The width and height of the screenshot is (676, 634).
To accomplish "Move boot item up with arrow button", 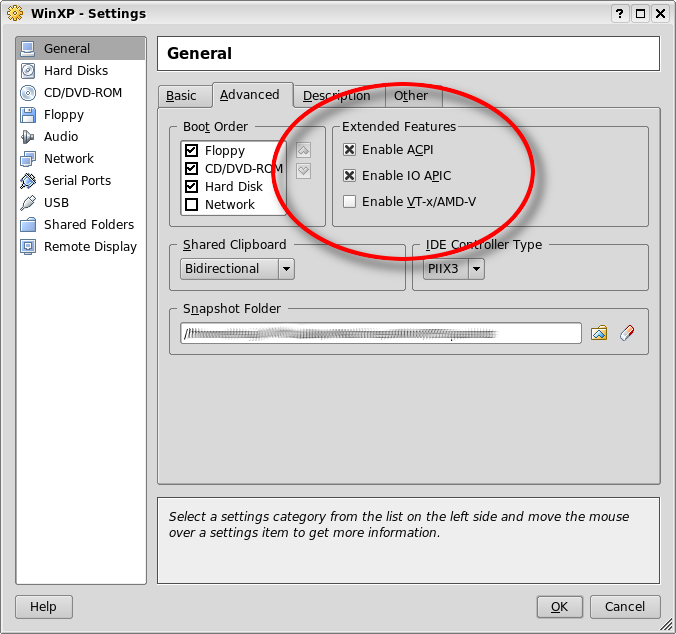I will tap(304, 150).
